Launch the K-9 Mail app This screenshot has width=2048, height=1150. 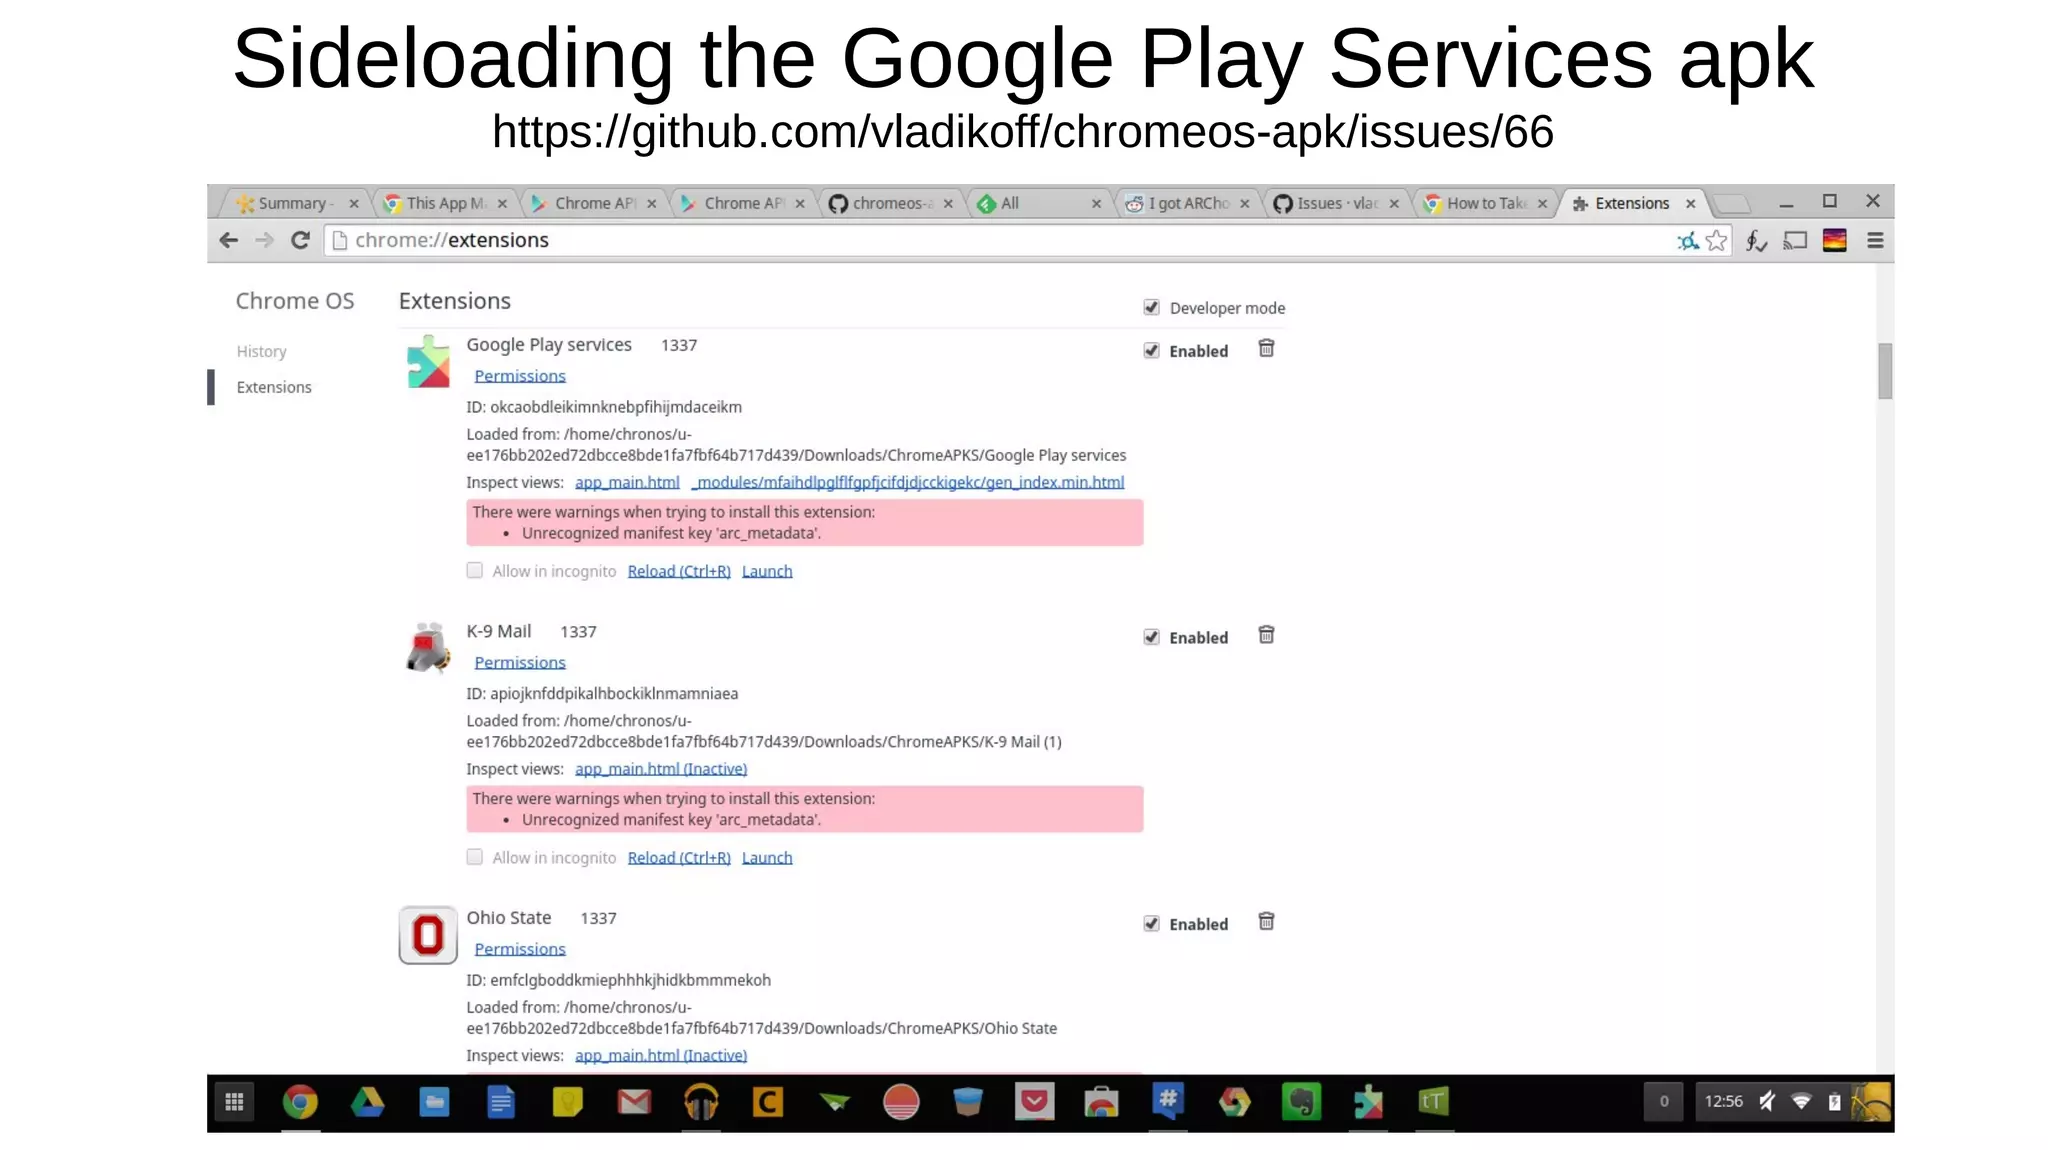pos(767,858)
